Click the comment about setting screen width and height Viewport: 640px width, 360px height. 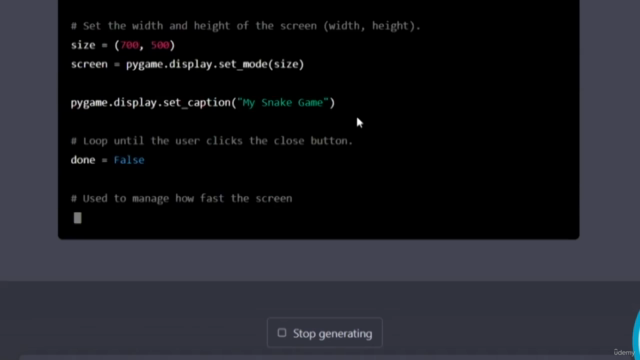(246, 26)
